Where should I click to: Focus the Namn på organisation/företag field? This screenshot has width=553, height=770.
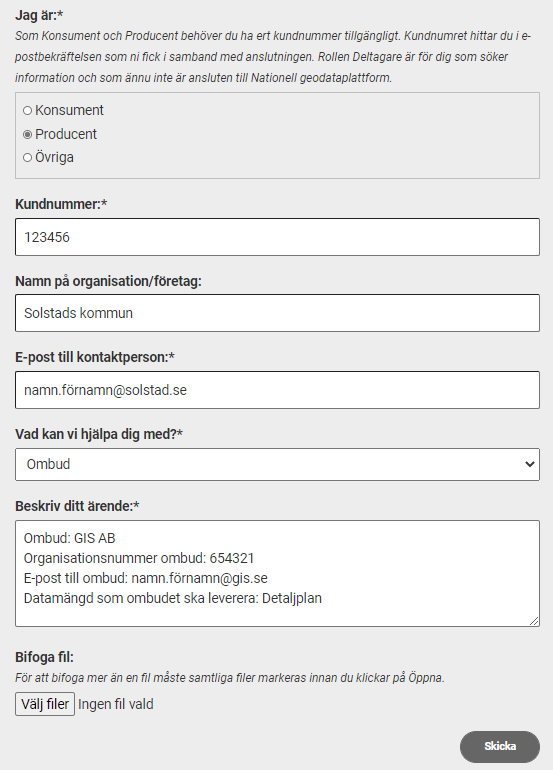[x=277, y=313]
